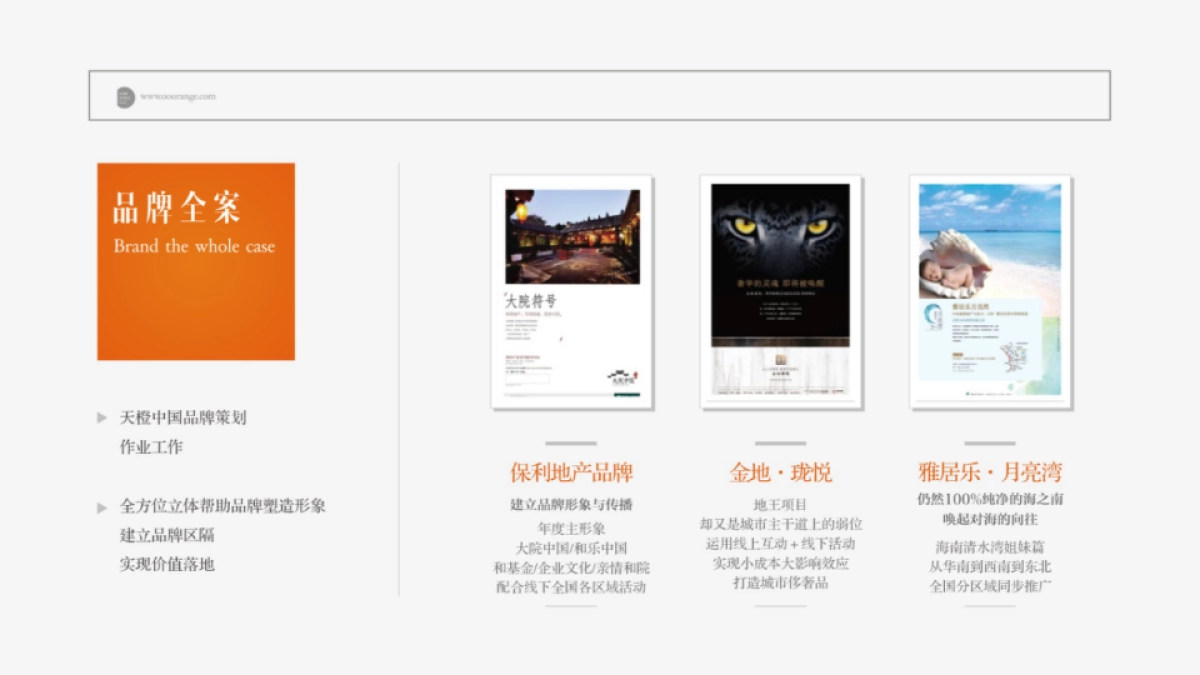The image size is (1200, 675).
Task: Select the 雅居乐·月亮湾 heading
Action: coord(989,472)
